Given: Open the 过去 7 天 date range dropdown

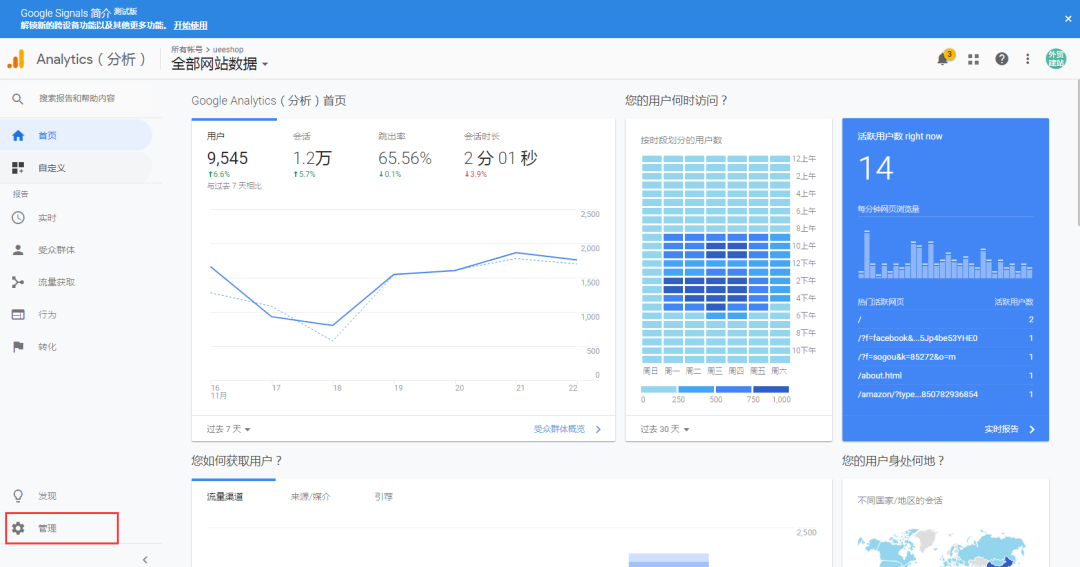Looking at the screenshot, I should click(x=229, y=429).
